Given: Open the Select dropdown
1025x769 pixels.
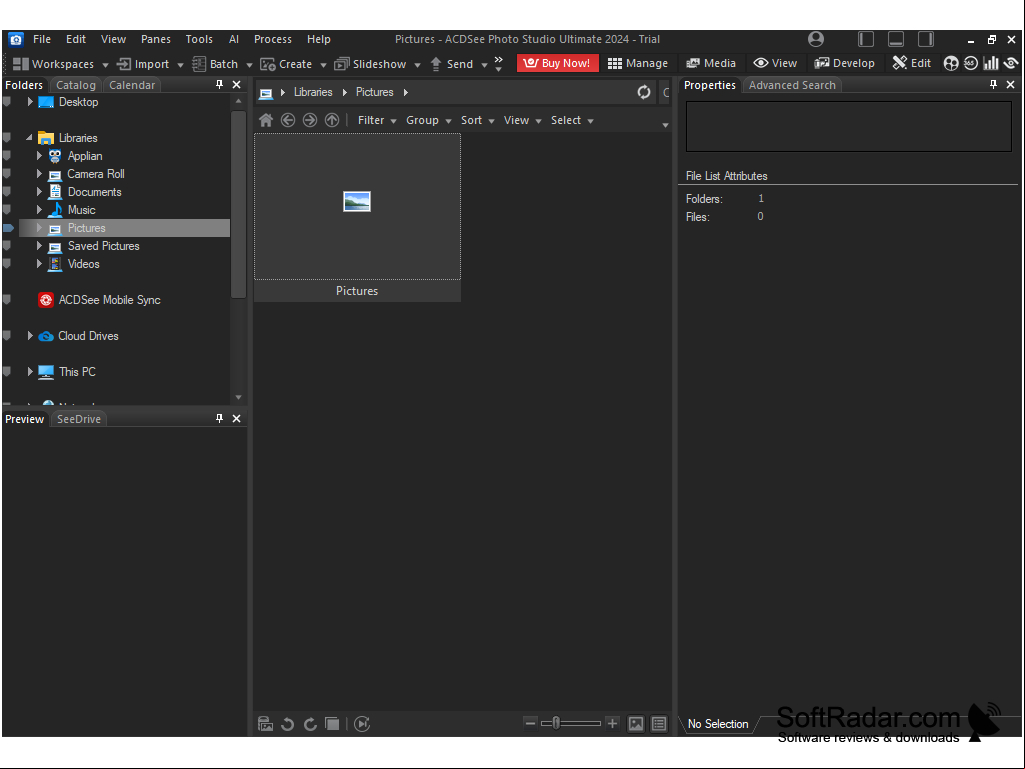Looking at the screenshot, I should pos(572,120).
